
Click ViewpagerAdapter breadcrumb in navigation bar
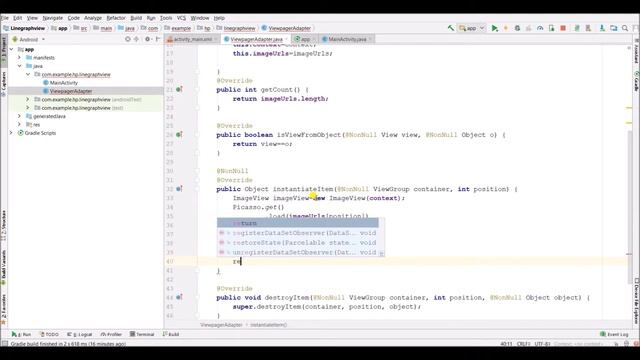coord(286,28)
